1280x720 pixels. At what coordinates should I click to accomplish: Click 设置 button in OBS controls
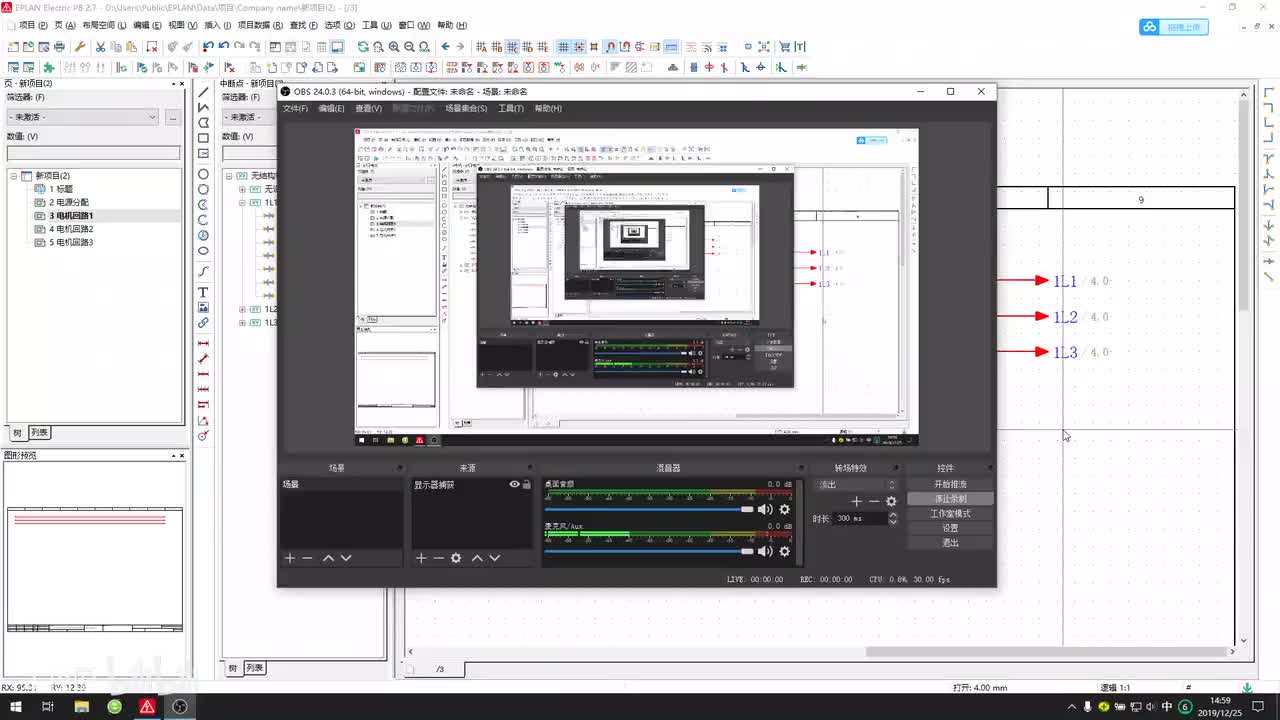coord(950,528)
